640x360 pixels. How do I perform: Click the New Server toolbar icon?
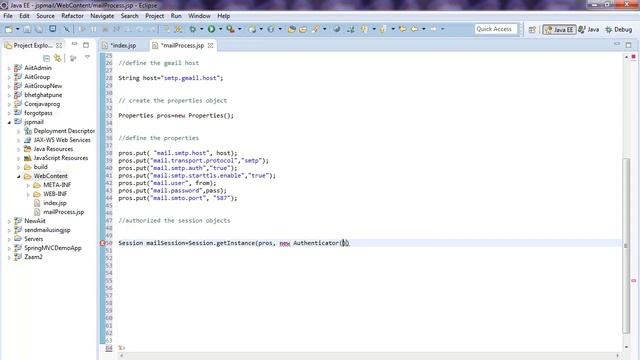pos(252,29)
